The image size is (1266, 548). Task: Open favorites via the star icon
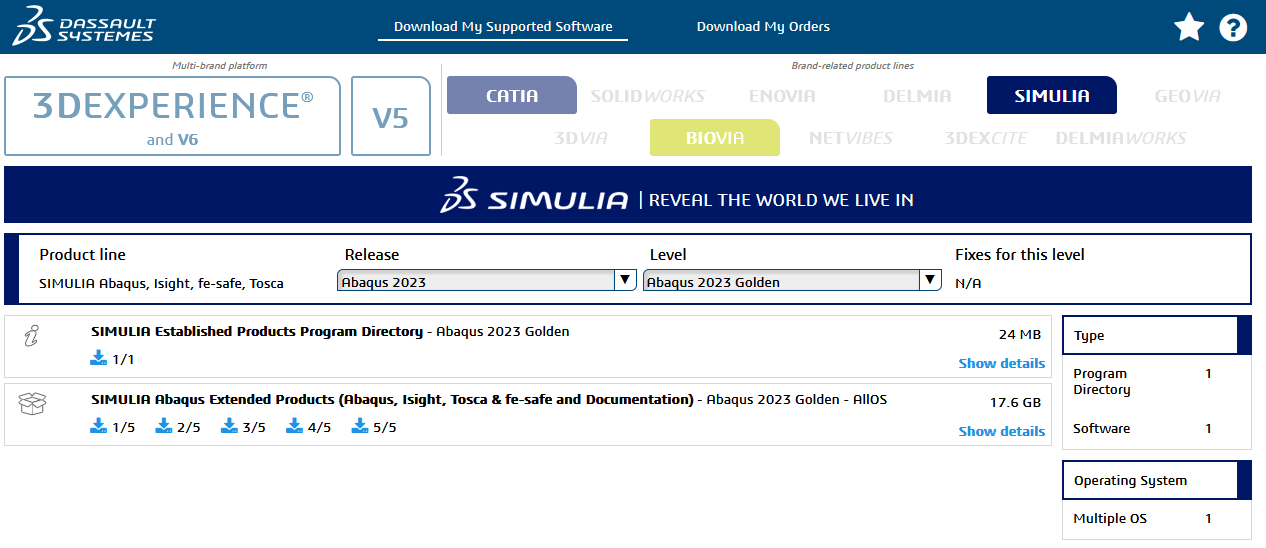click(1189, 27)
